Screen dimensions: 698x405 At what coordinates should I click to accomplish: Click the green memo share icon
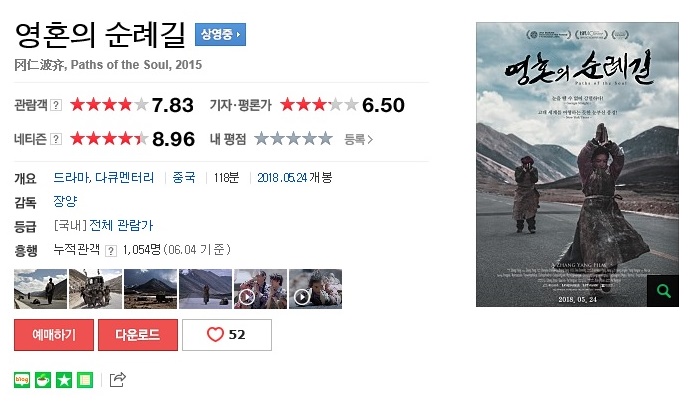tap(85, 380)
